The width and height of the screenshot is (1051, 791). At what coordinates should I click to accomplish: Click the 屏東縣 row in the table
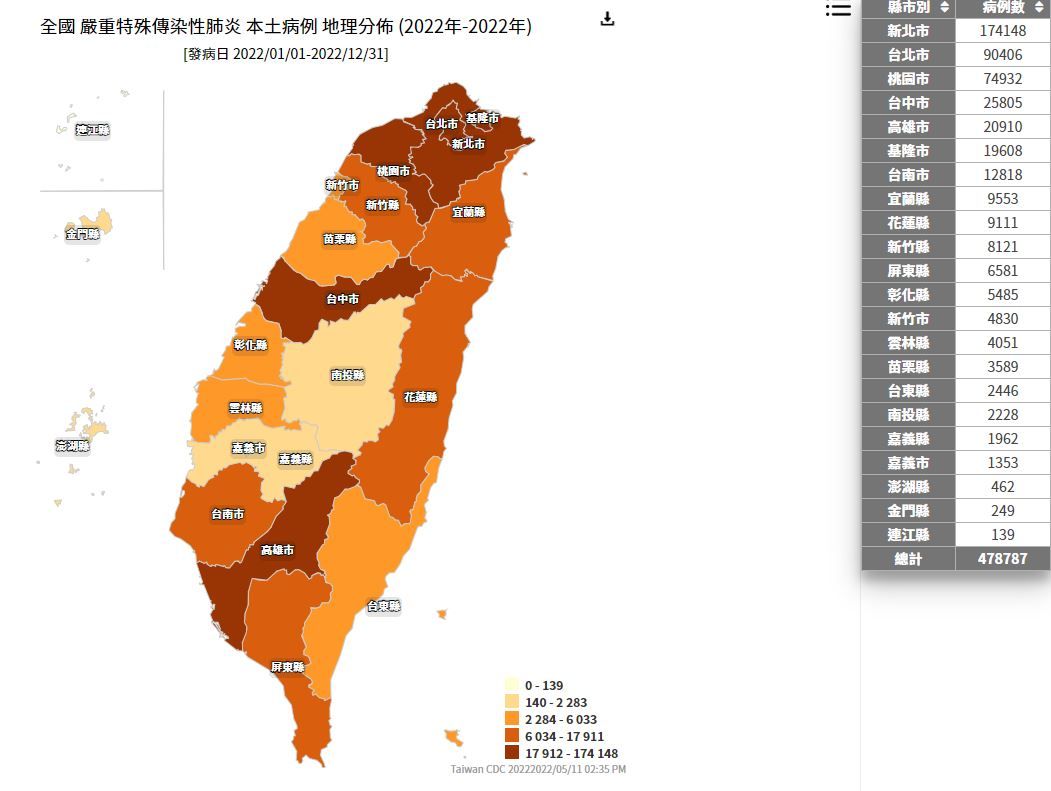point(955,271)
